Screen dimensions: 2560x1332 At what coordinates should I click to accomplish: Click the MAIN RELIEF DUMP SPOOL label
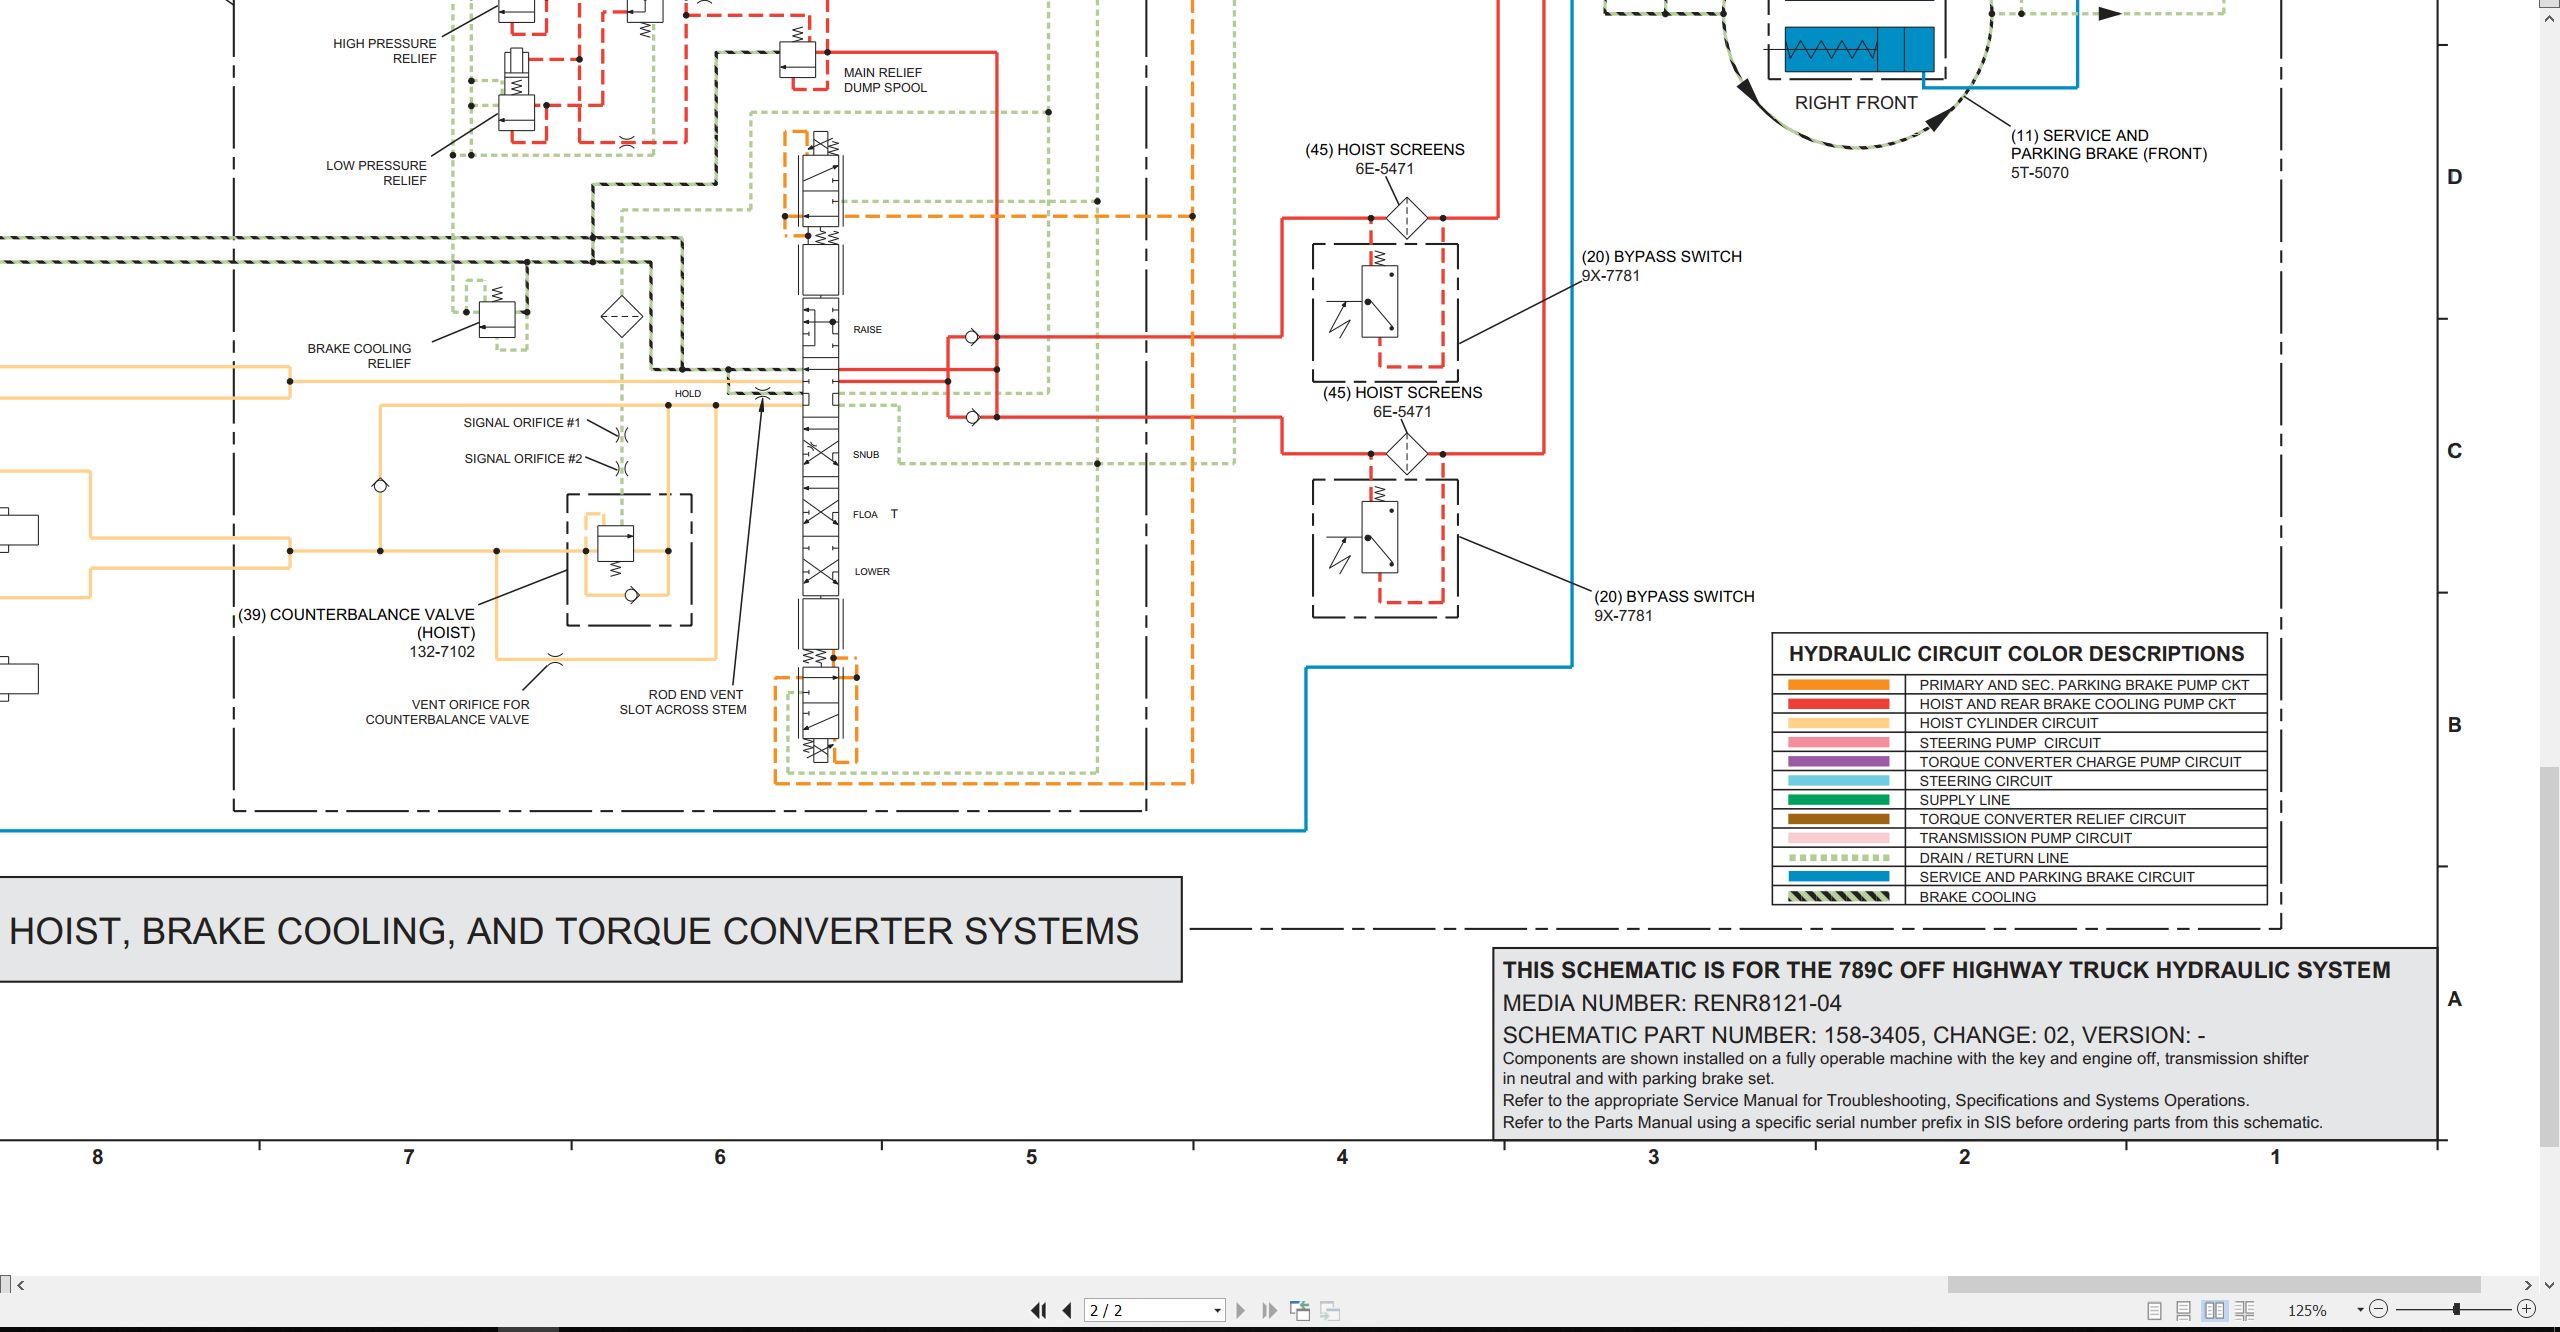point(884,80)
